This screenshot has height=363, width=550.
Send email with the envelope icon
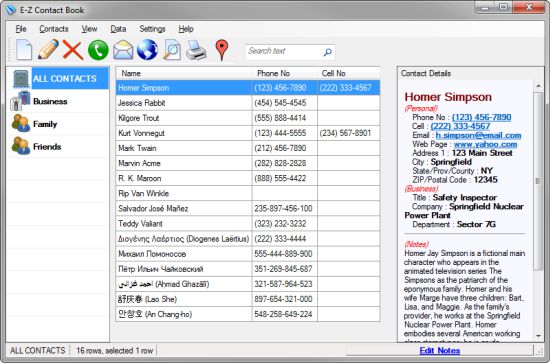[x=123, y=50]
